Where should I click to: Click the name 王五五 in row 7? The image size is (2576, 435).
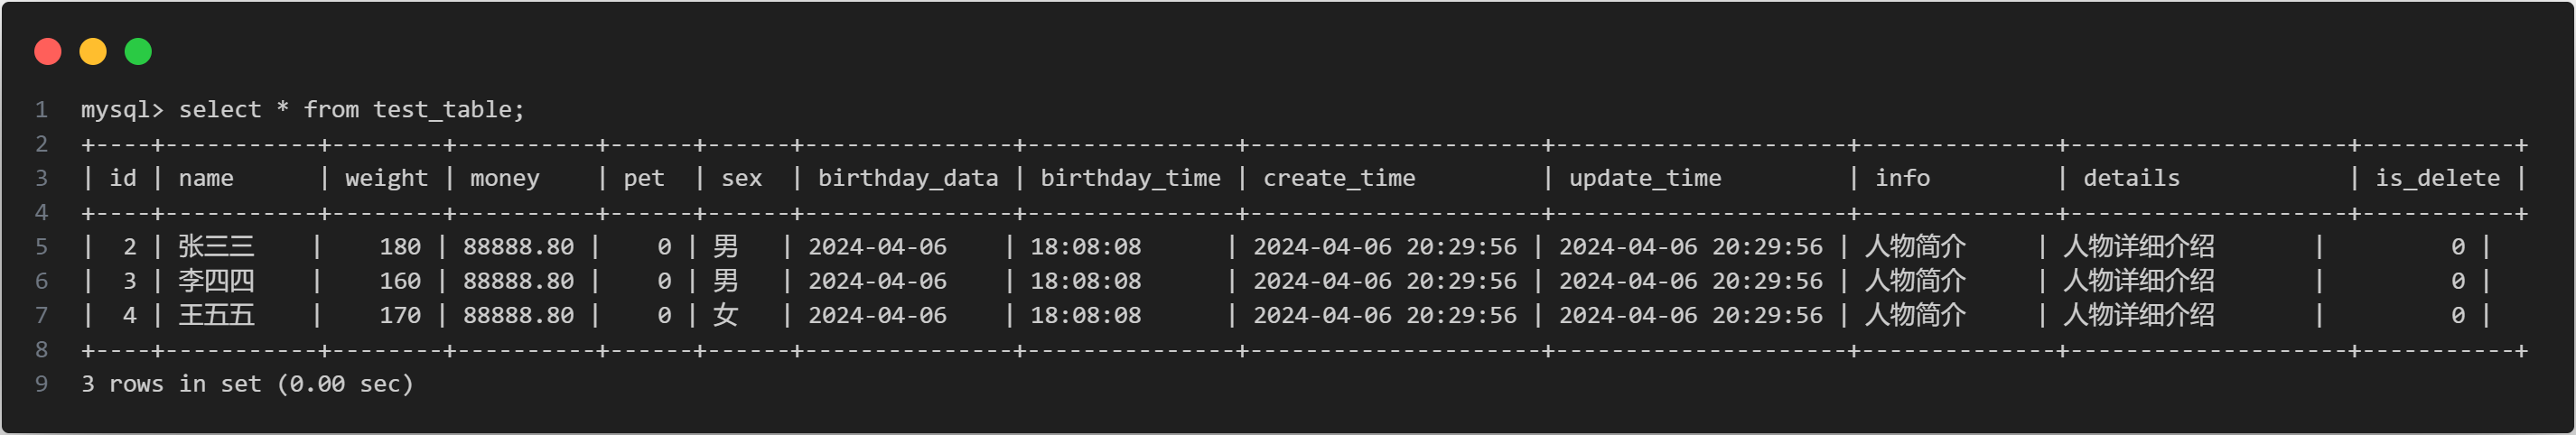click(216, 315)
